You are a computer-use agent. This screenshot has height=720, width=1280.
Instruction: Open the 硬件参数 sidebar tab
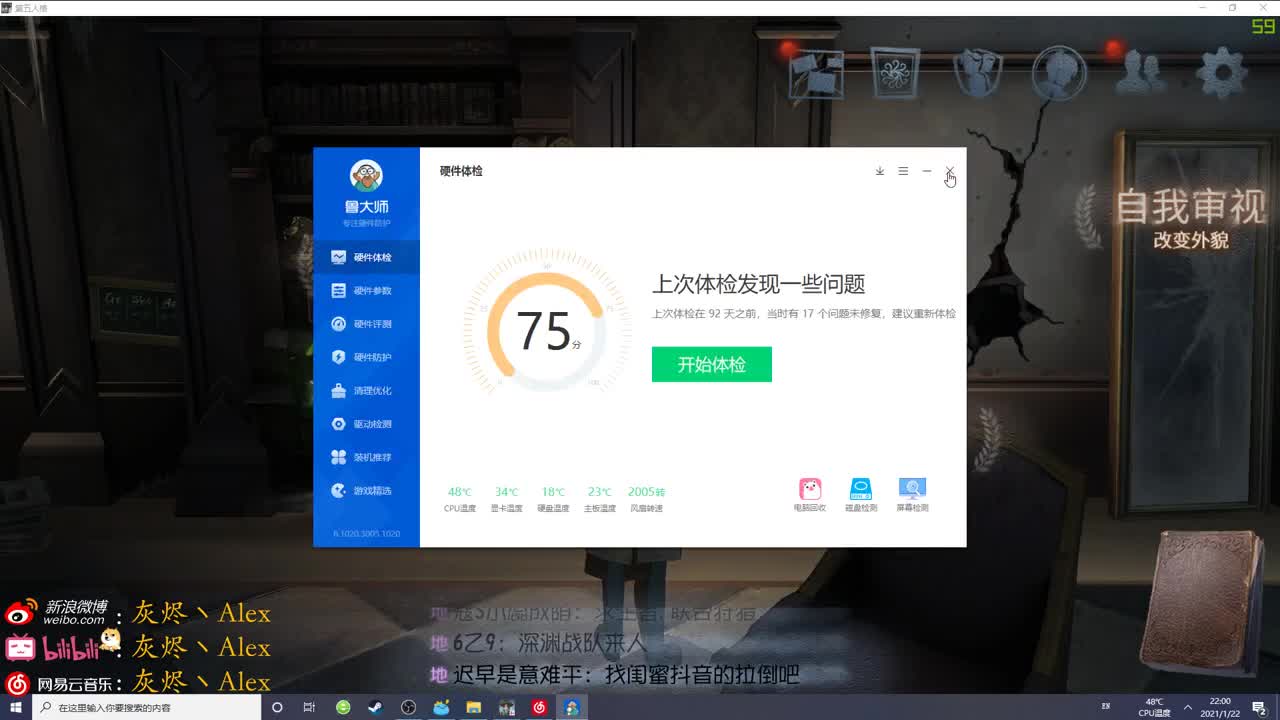[x=366, y=290]
